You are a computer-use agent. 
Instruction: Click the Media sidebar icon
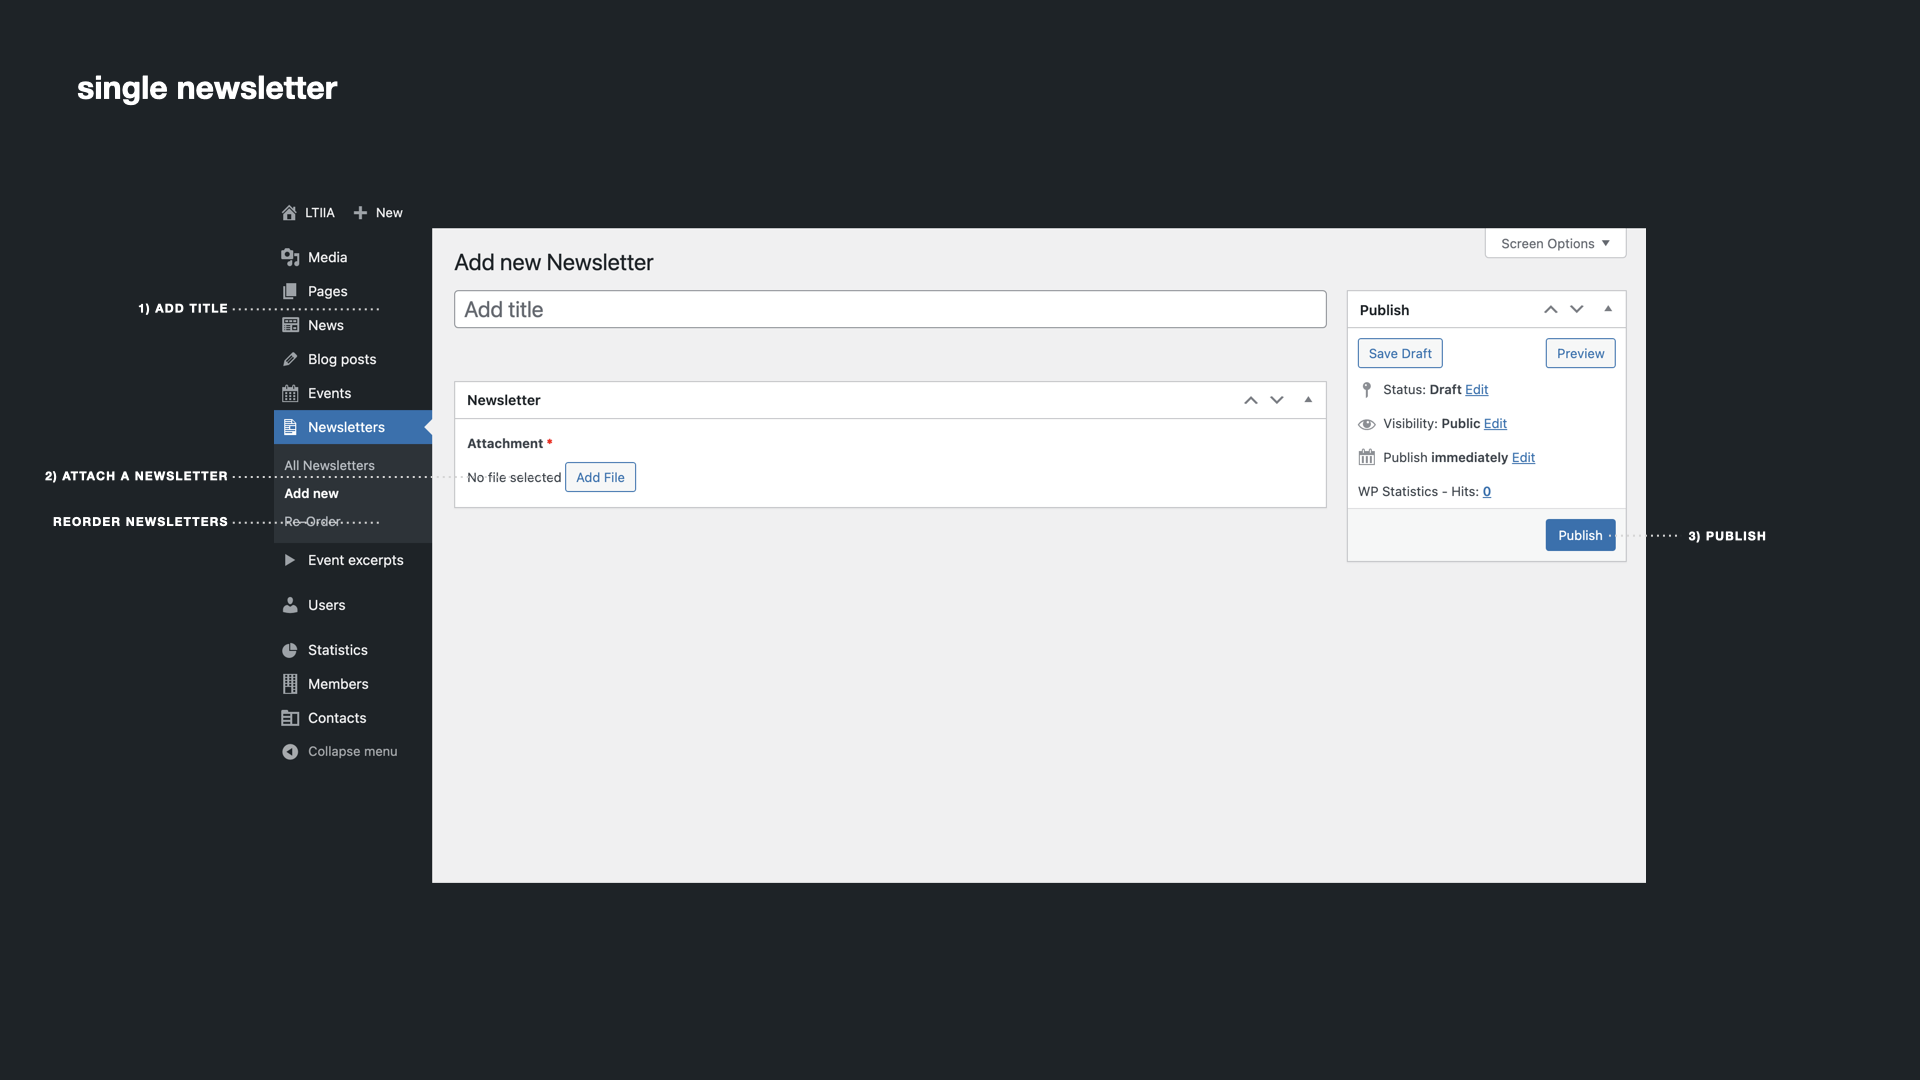[x=290, y=257]
